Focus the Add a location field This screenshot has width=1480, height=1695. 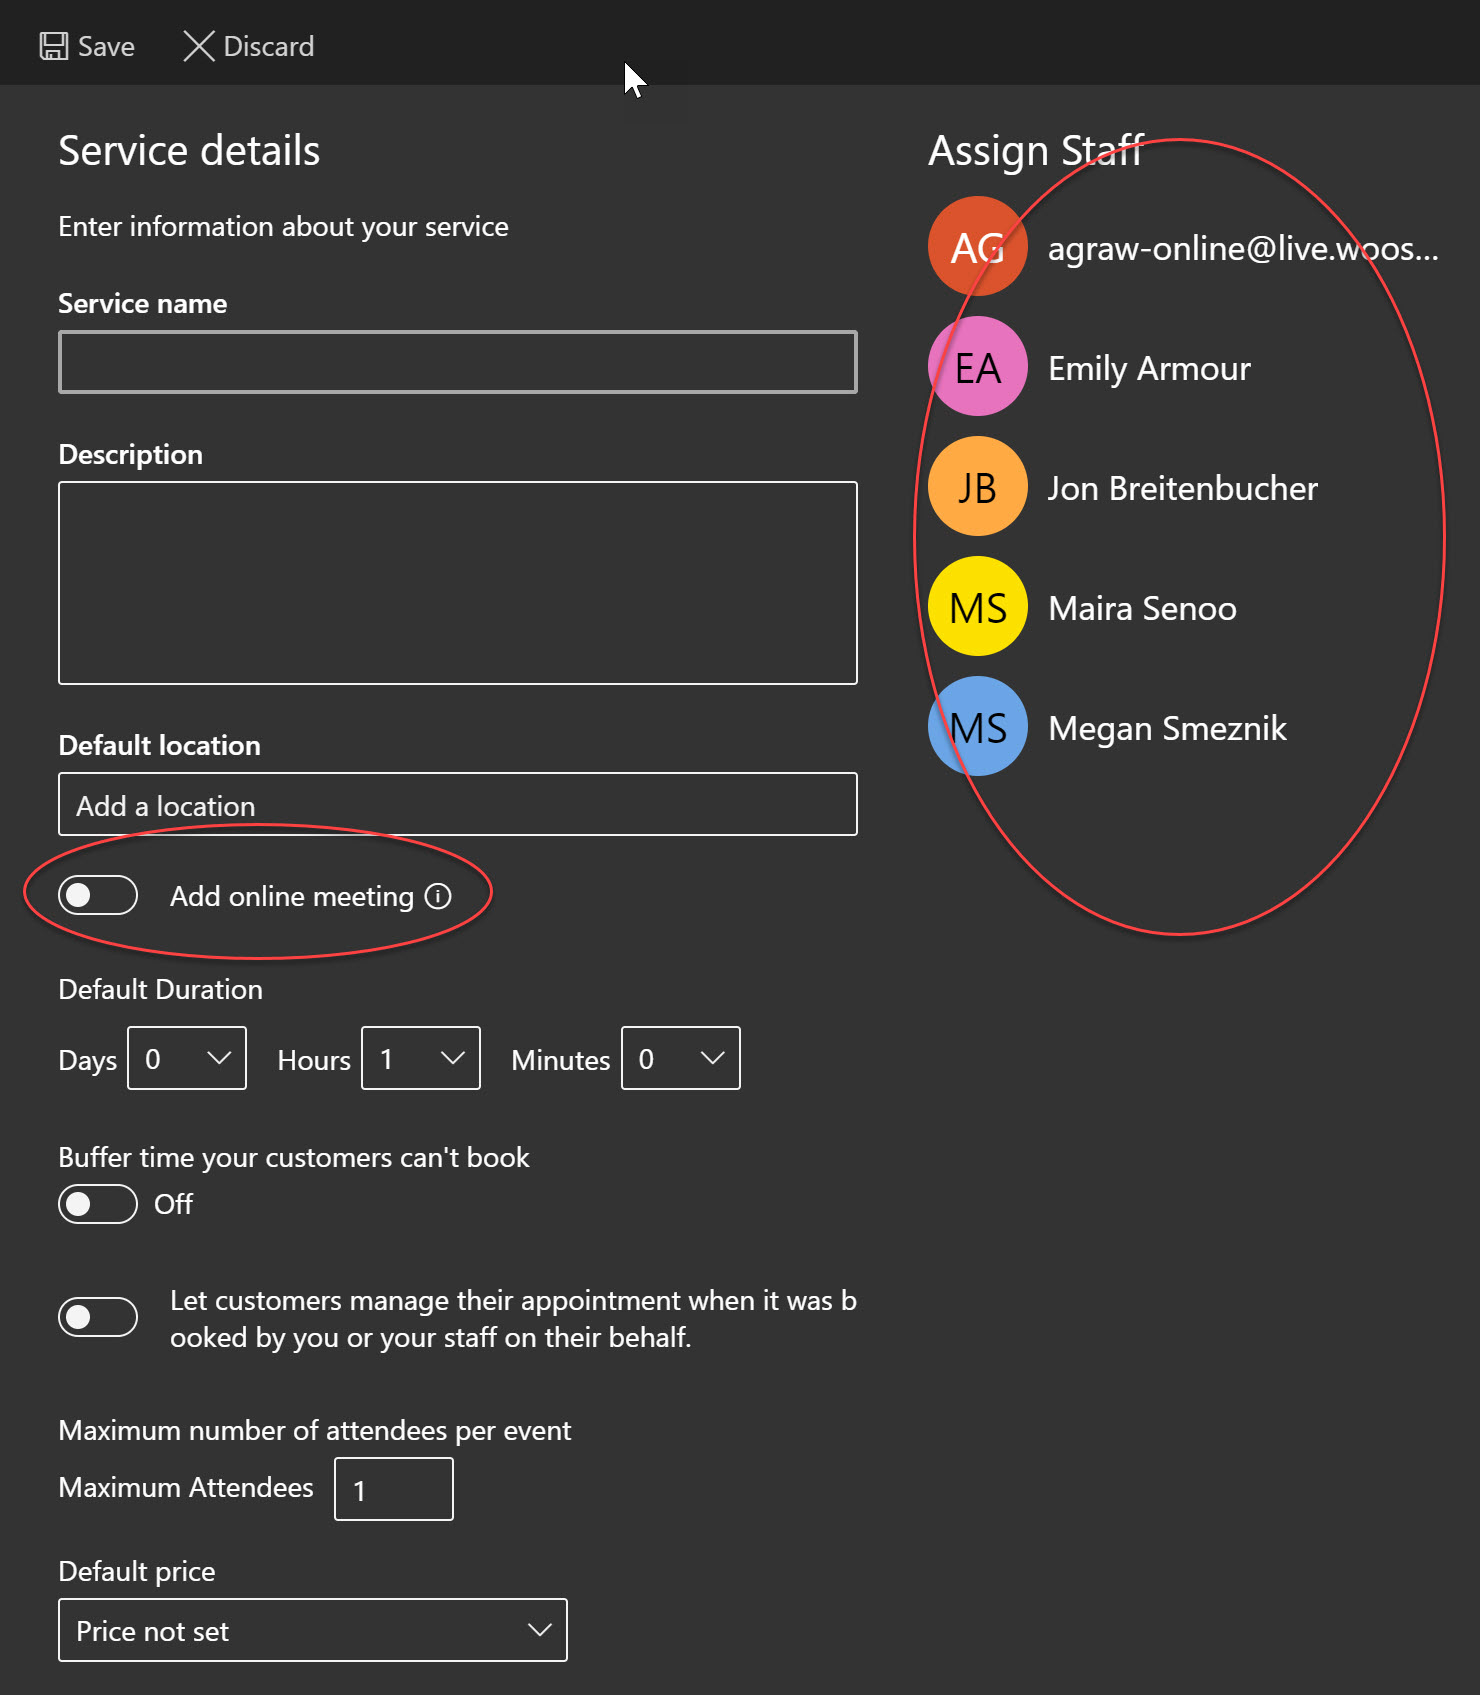tap(457, 804)
